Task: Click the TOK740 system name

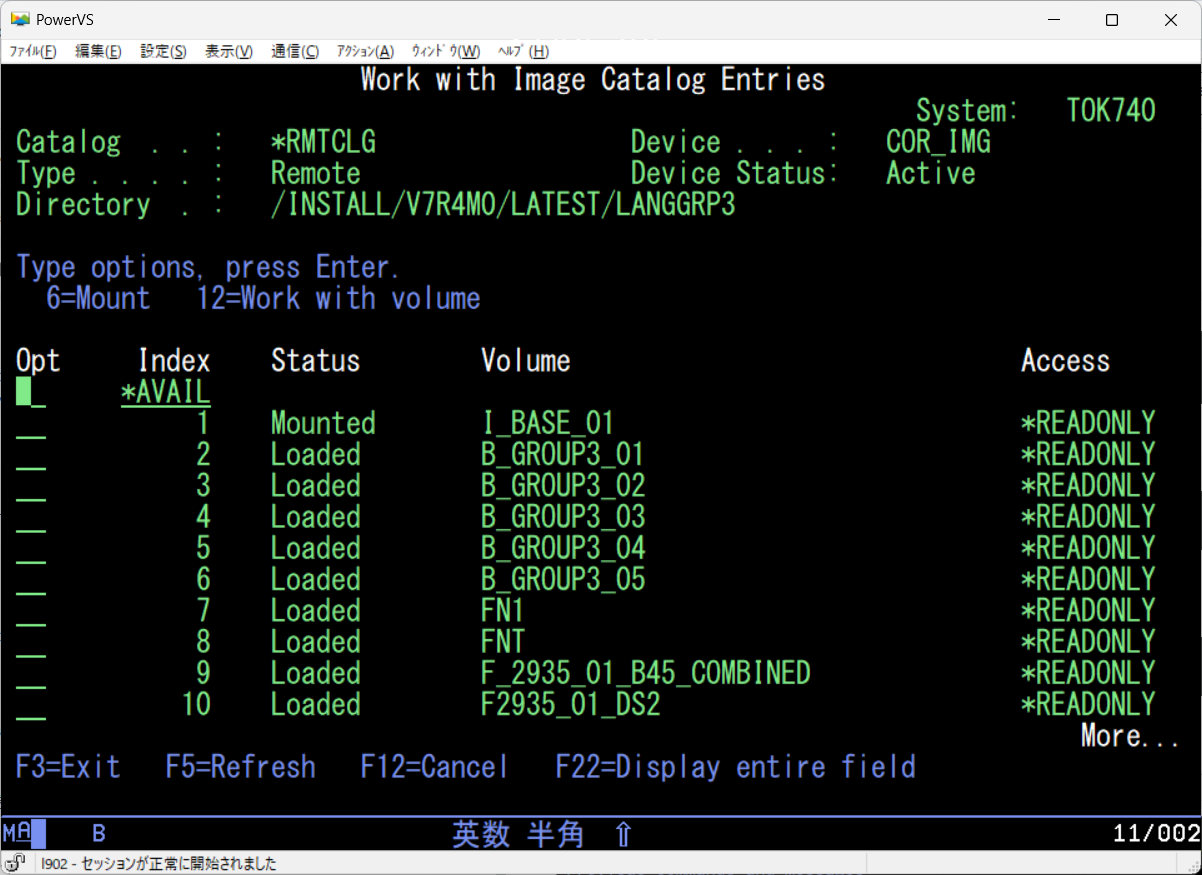Action: tap(1111, 110)
